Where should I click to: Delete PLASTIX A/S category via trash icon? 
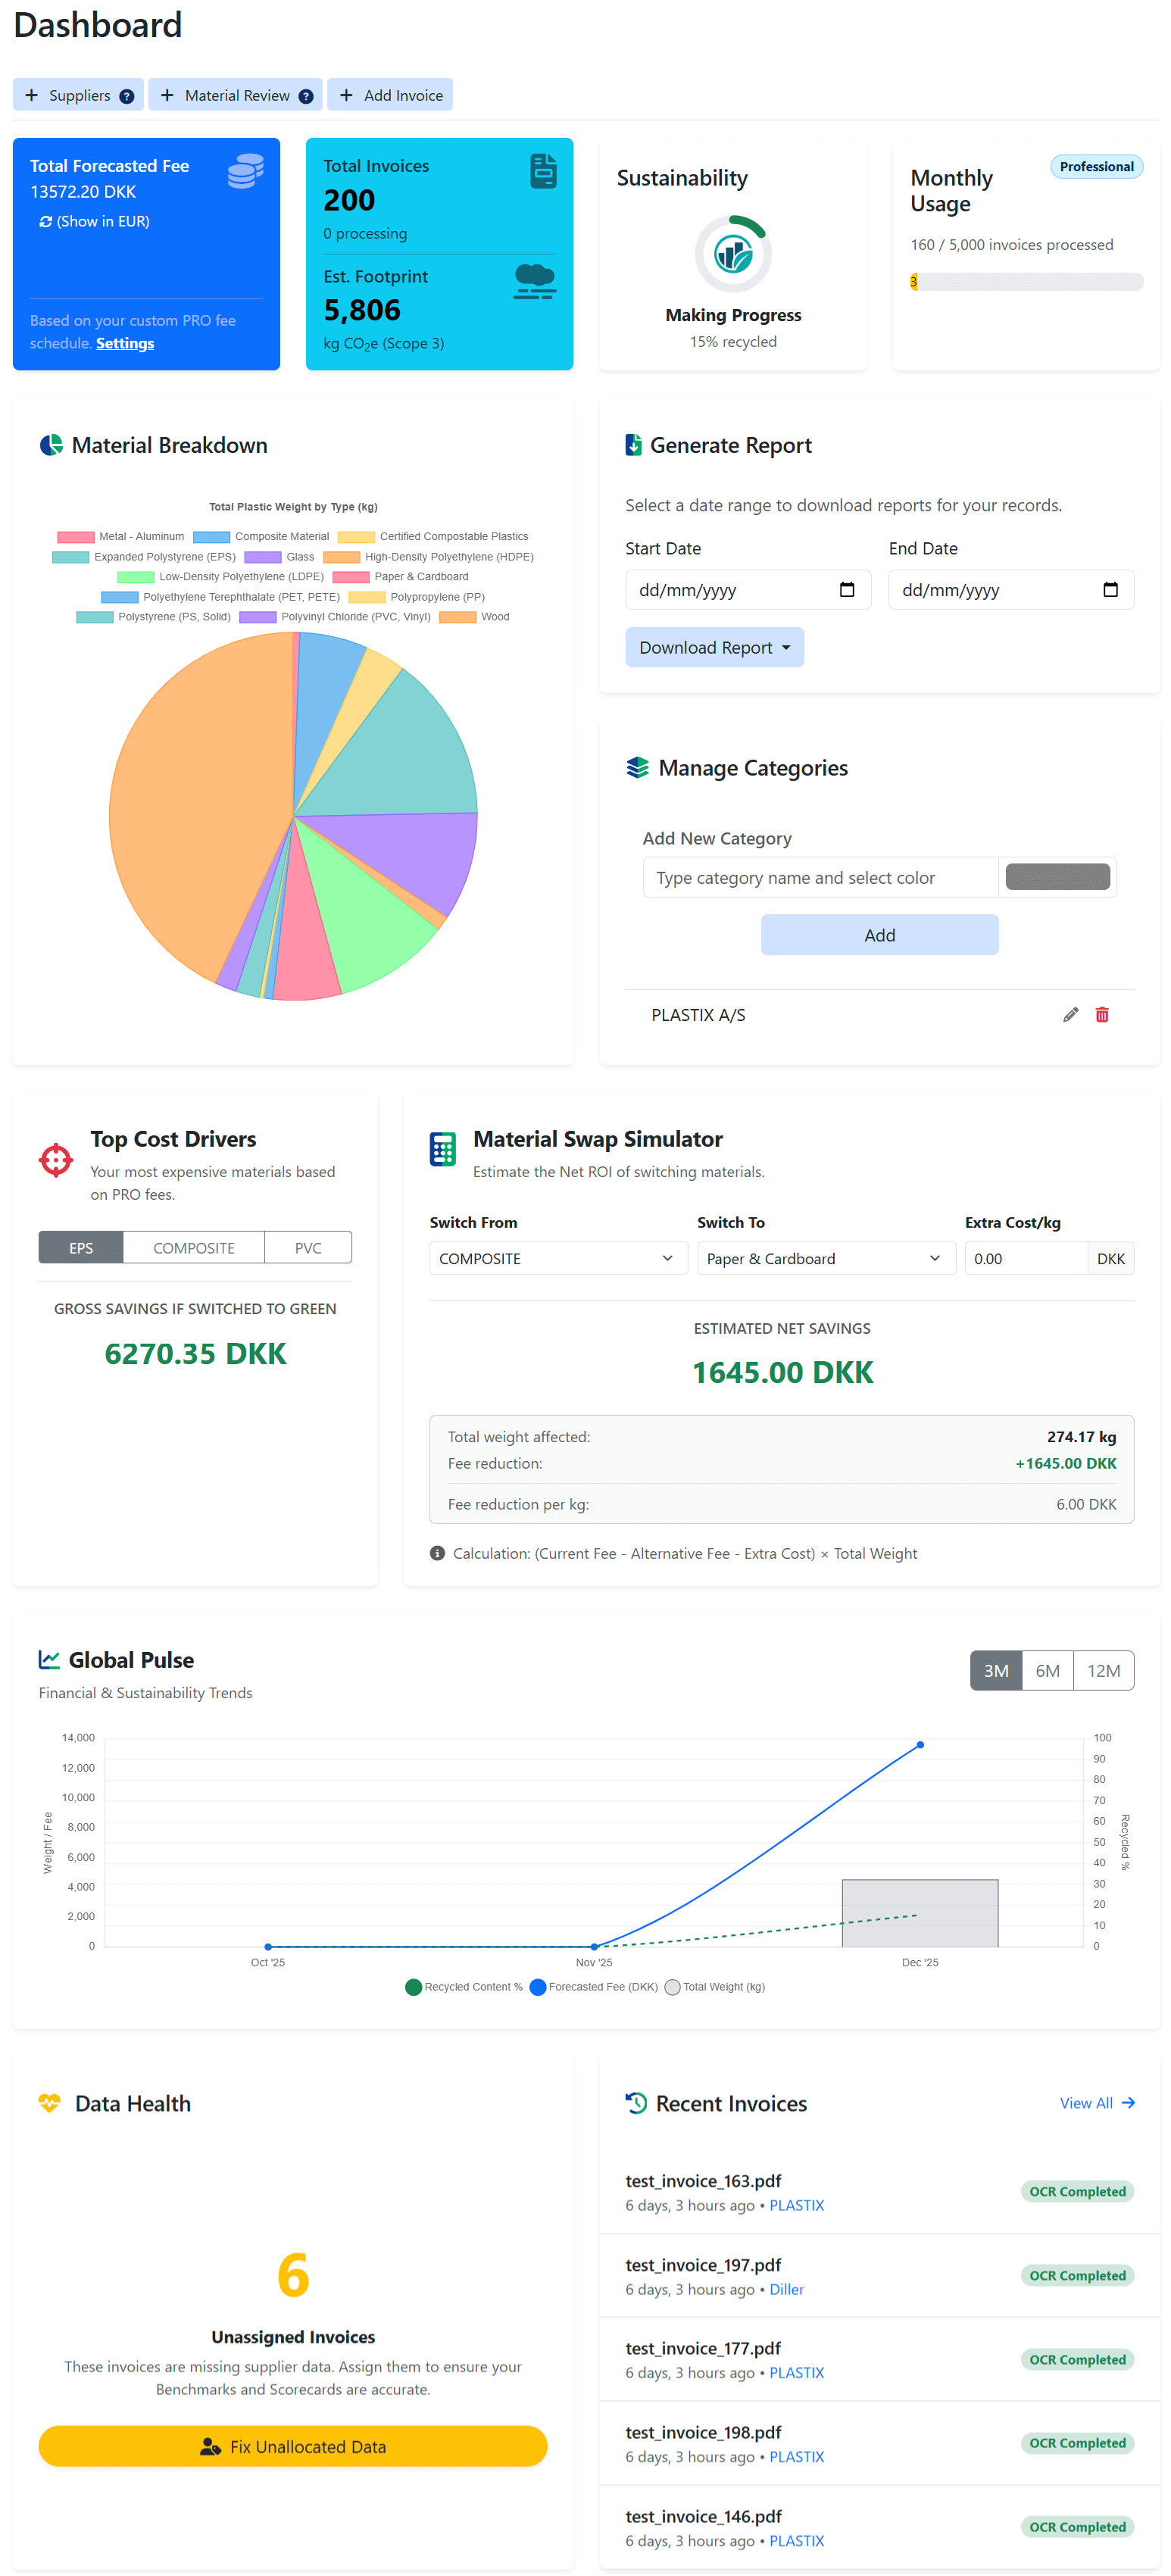click(x=1102, y=1015)
